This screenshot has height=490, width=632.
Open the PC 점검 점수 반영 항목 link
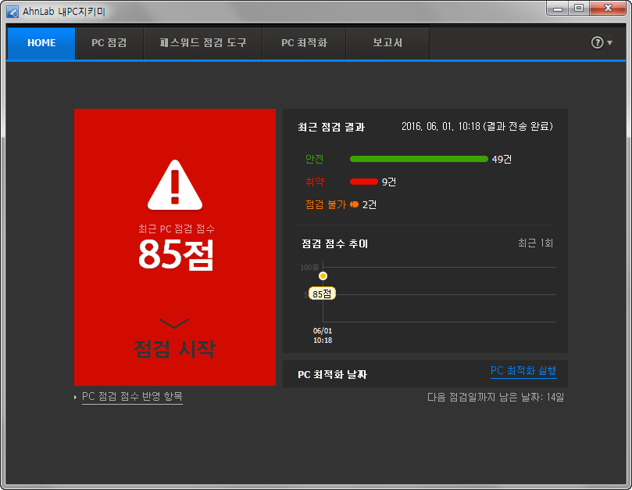point(132,397)
